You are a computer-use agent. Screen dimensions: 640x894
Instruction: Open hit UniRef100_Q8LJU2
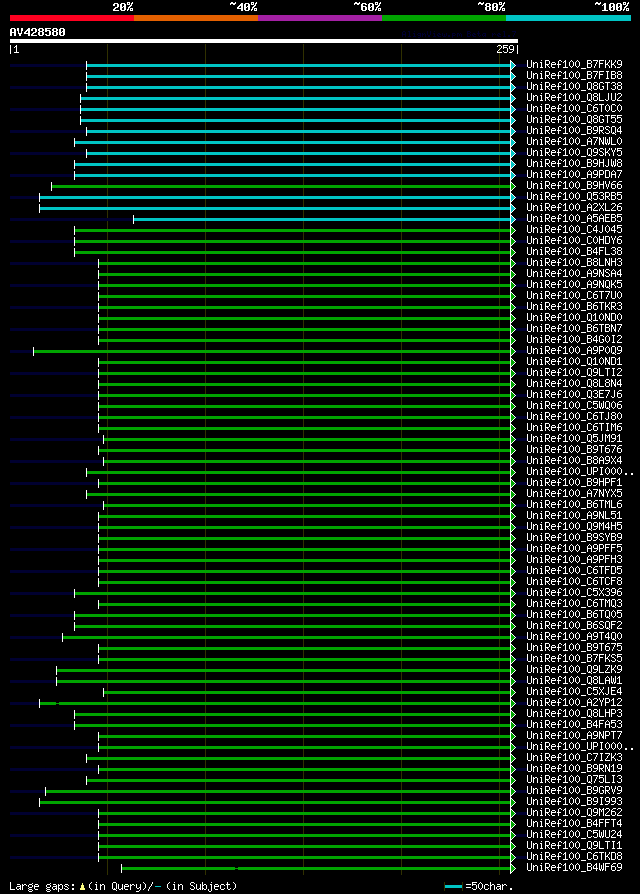coord(574,97)
